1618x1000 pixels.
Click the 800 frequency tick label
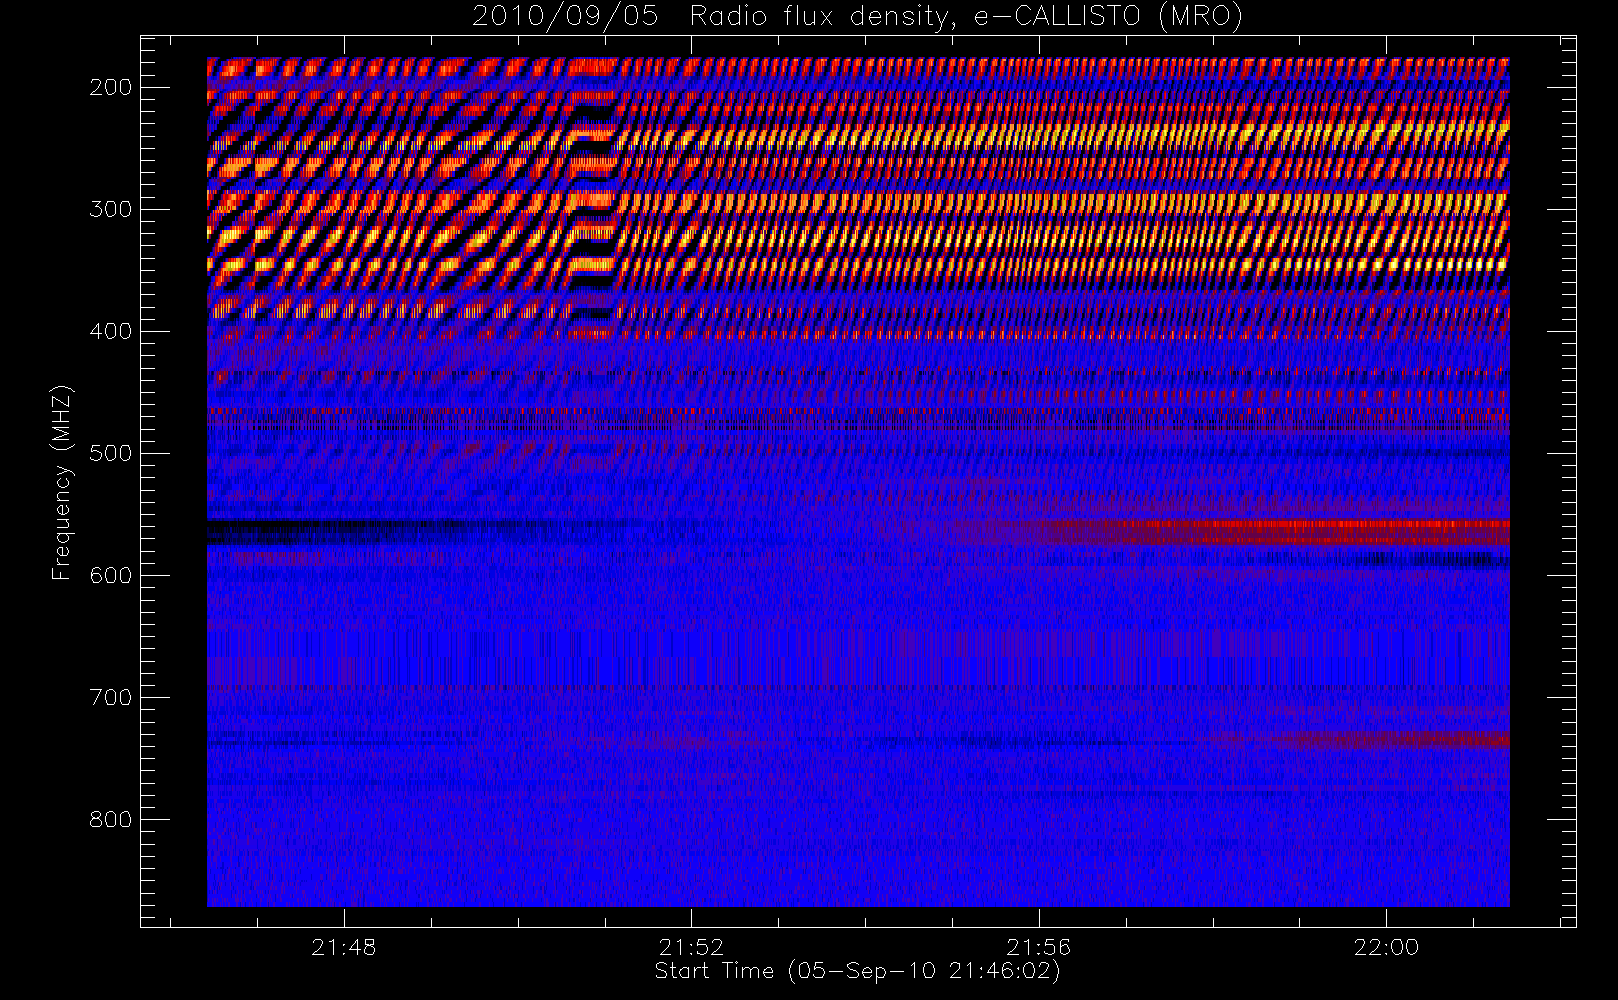[110, 819]
